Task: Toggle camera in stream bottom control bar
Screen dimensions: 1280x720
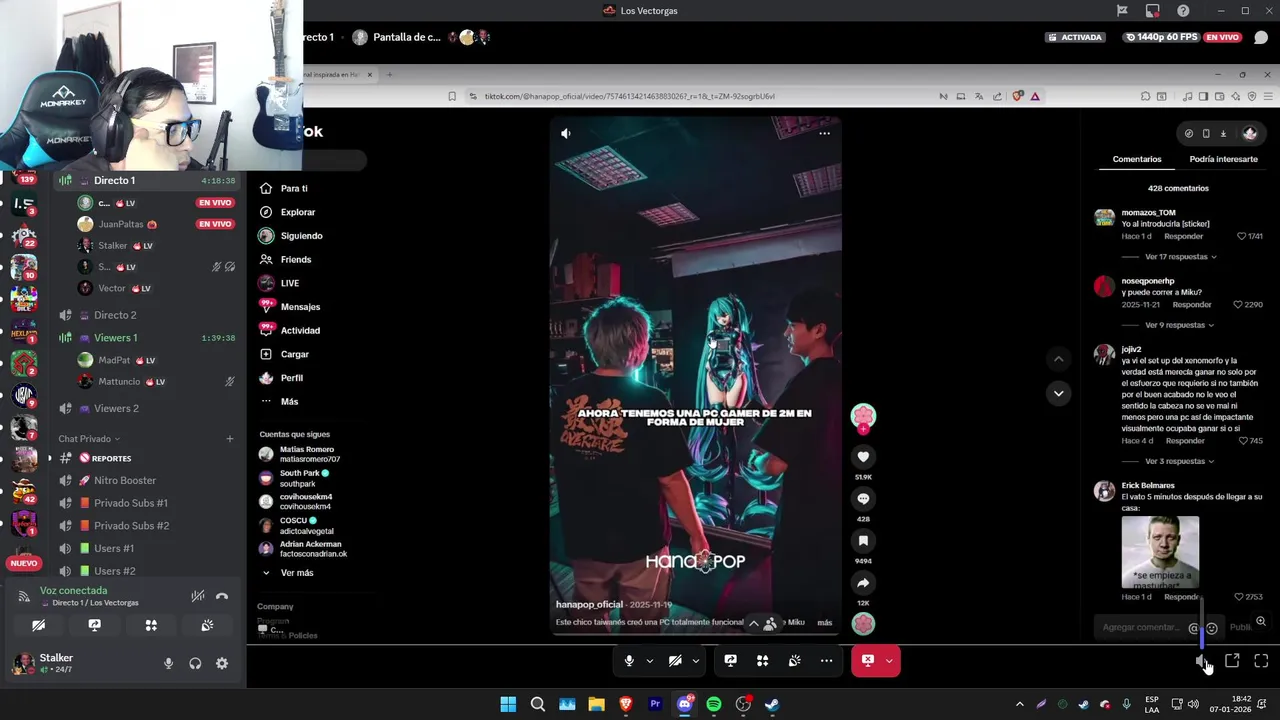Action: (675, 660)
